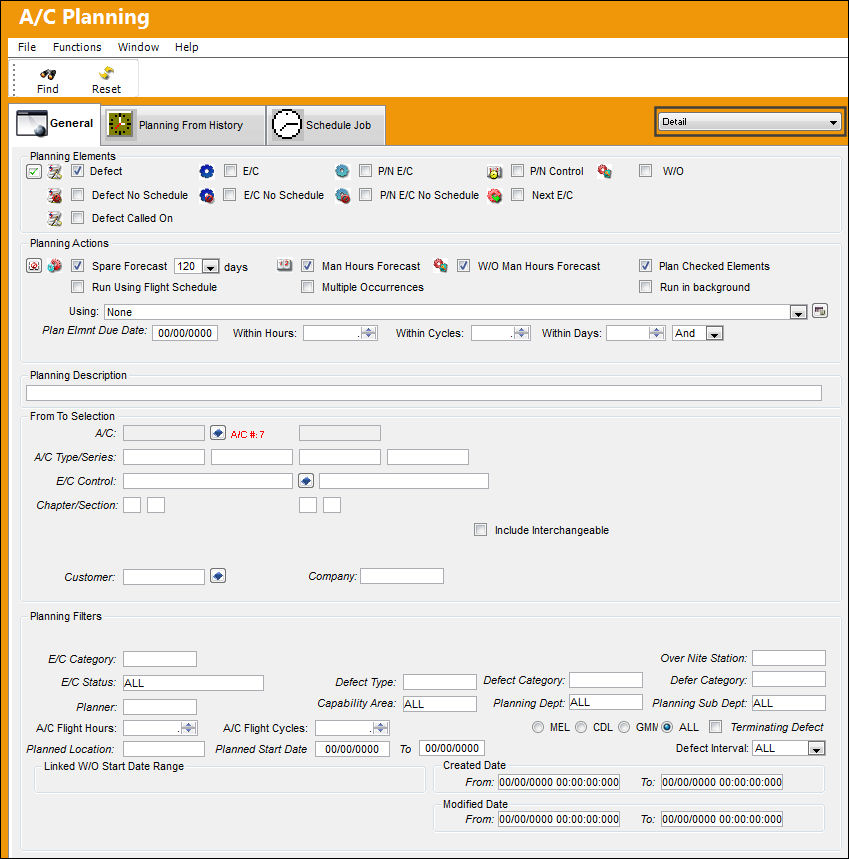Check Run in background option
The height and width of the screenshot is (859, 849).
pyautogui.click(x=646, y=287)
